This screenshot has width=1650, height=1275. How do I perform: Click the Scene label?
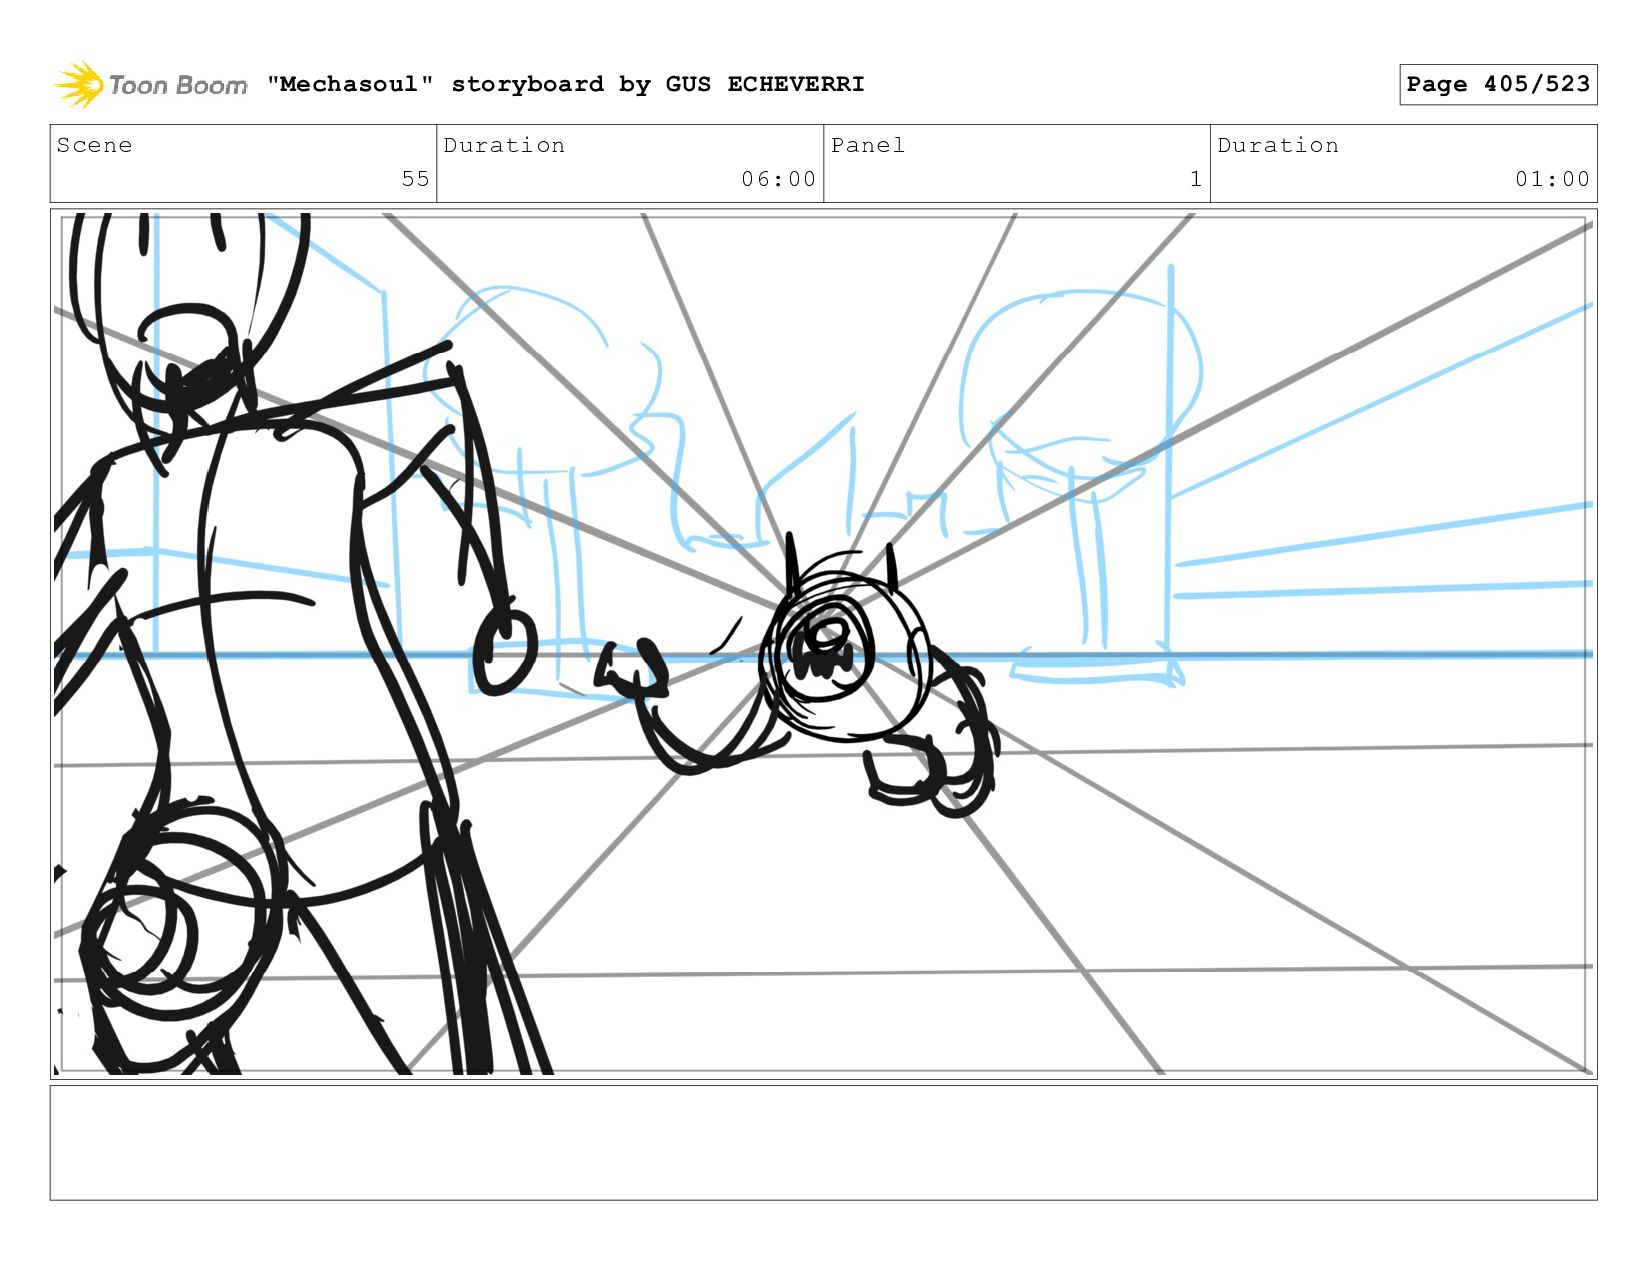point(94,145)
